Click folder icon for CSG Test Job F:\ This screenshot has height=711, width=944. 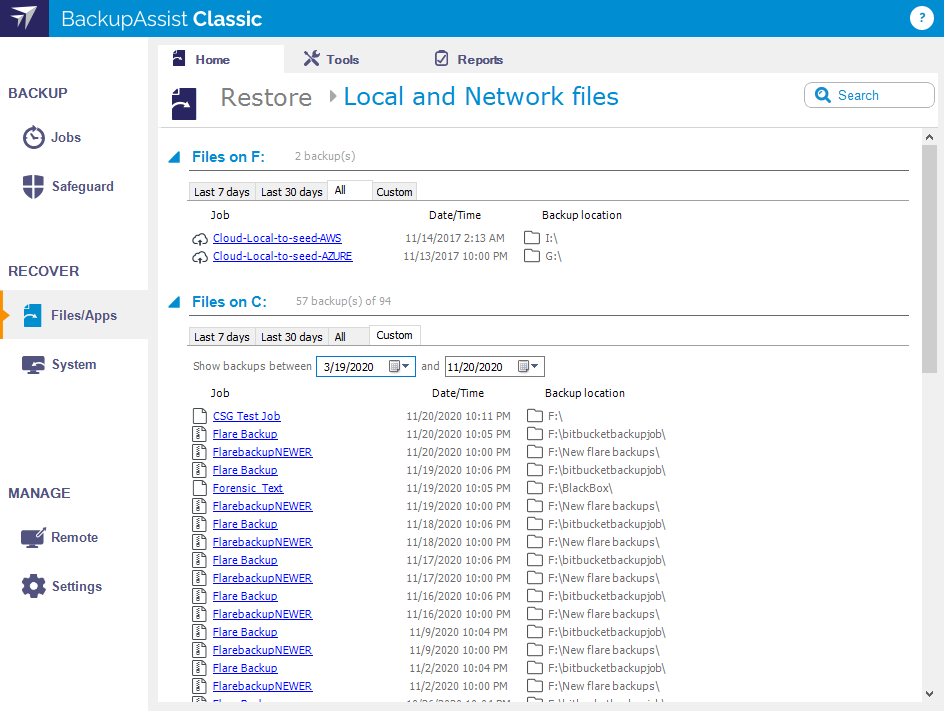tap(535, 415)
